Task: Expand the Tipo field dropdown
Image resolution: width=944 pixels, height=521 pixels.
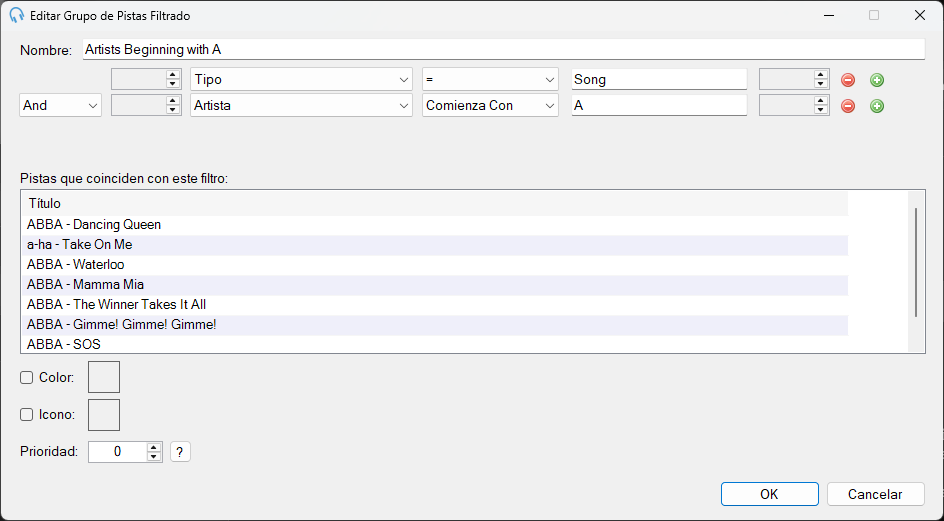Action: pyautogui.click(x=301, y=80)
